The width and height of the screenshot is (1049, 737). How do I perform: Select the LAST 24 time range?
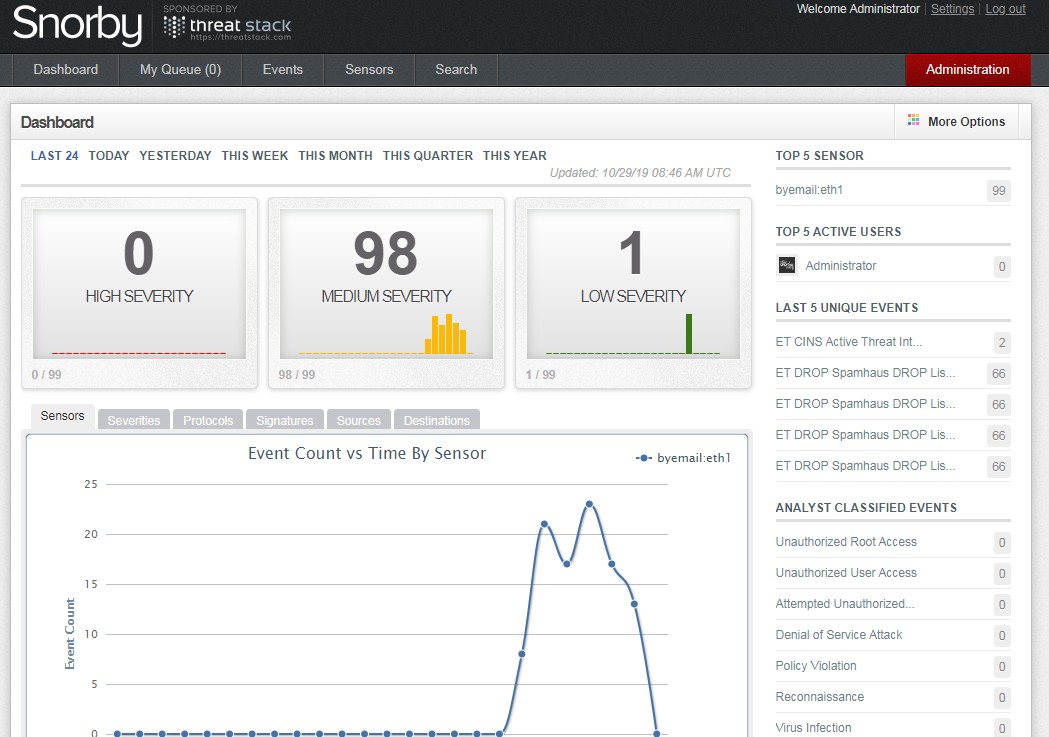point(54,156)
